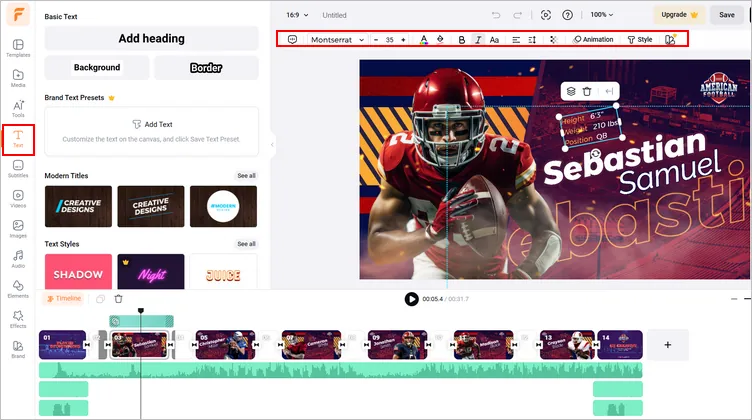752x420 pixels.
Task: Delete the selected scene in timeline
Action: (118, 299)
